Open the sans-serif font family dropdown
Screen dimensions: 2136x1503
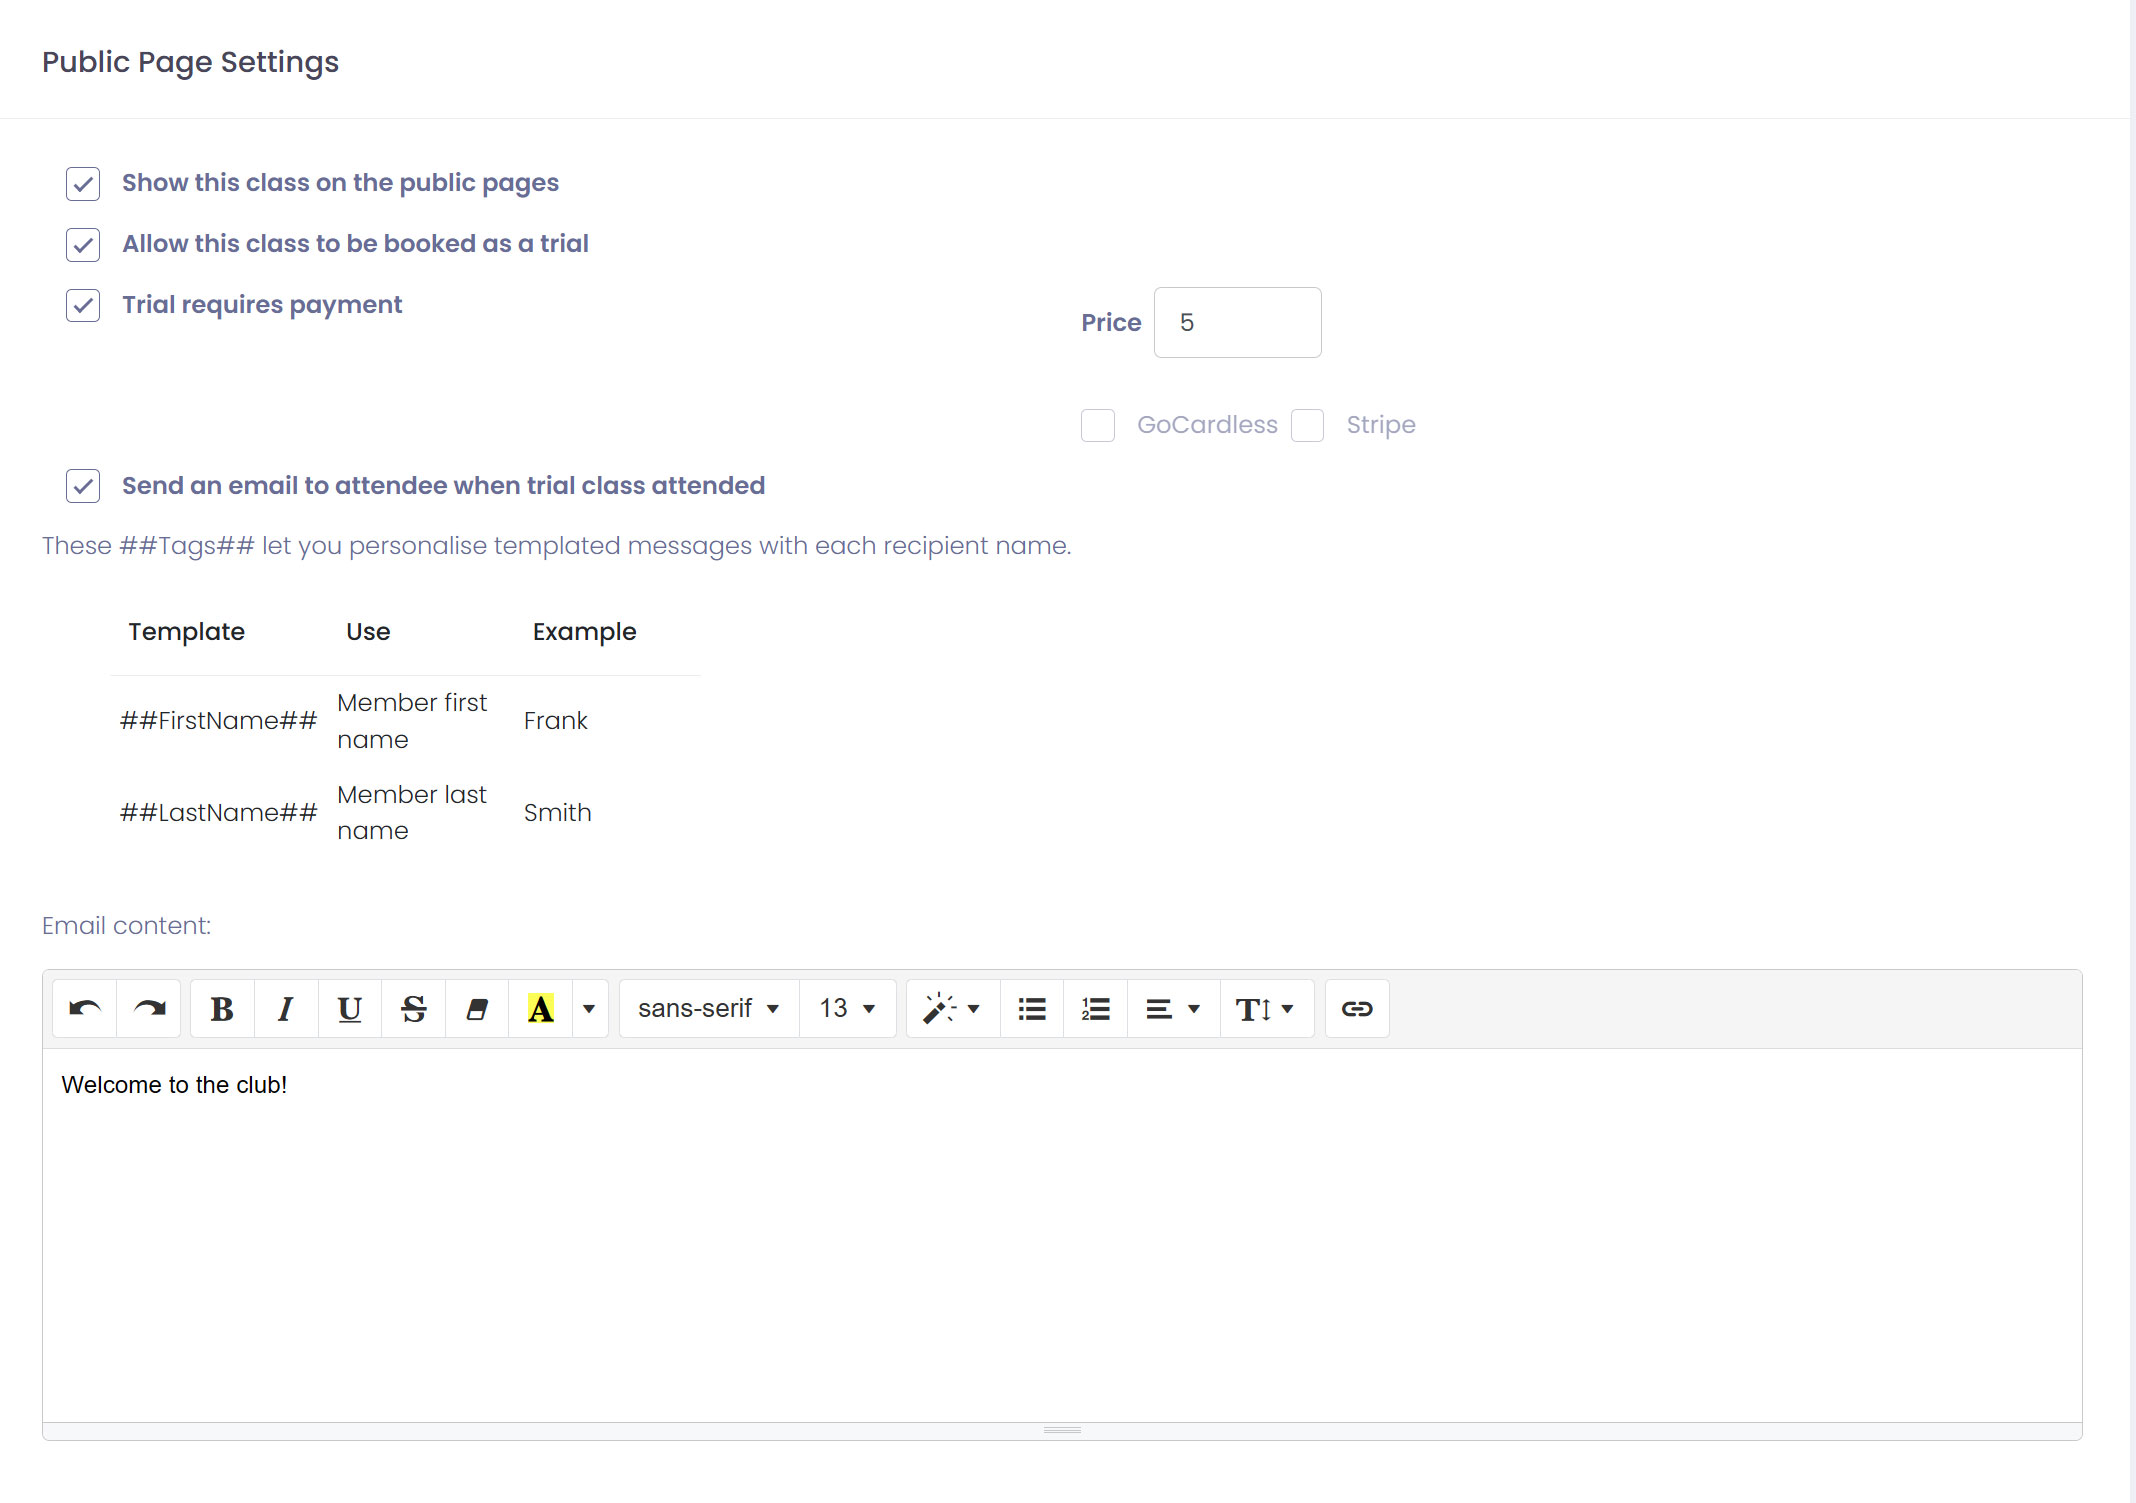[x=708, y=1009]
